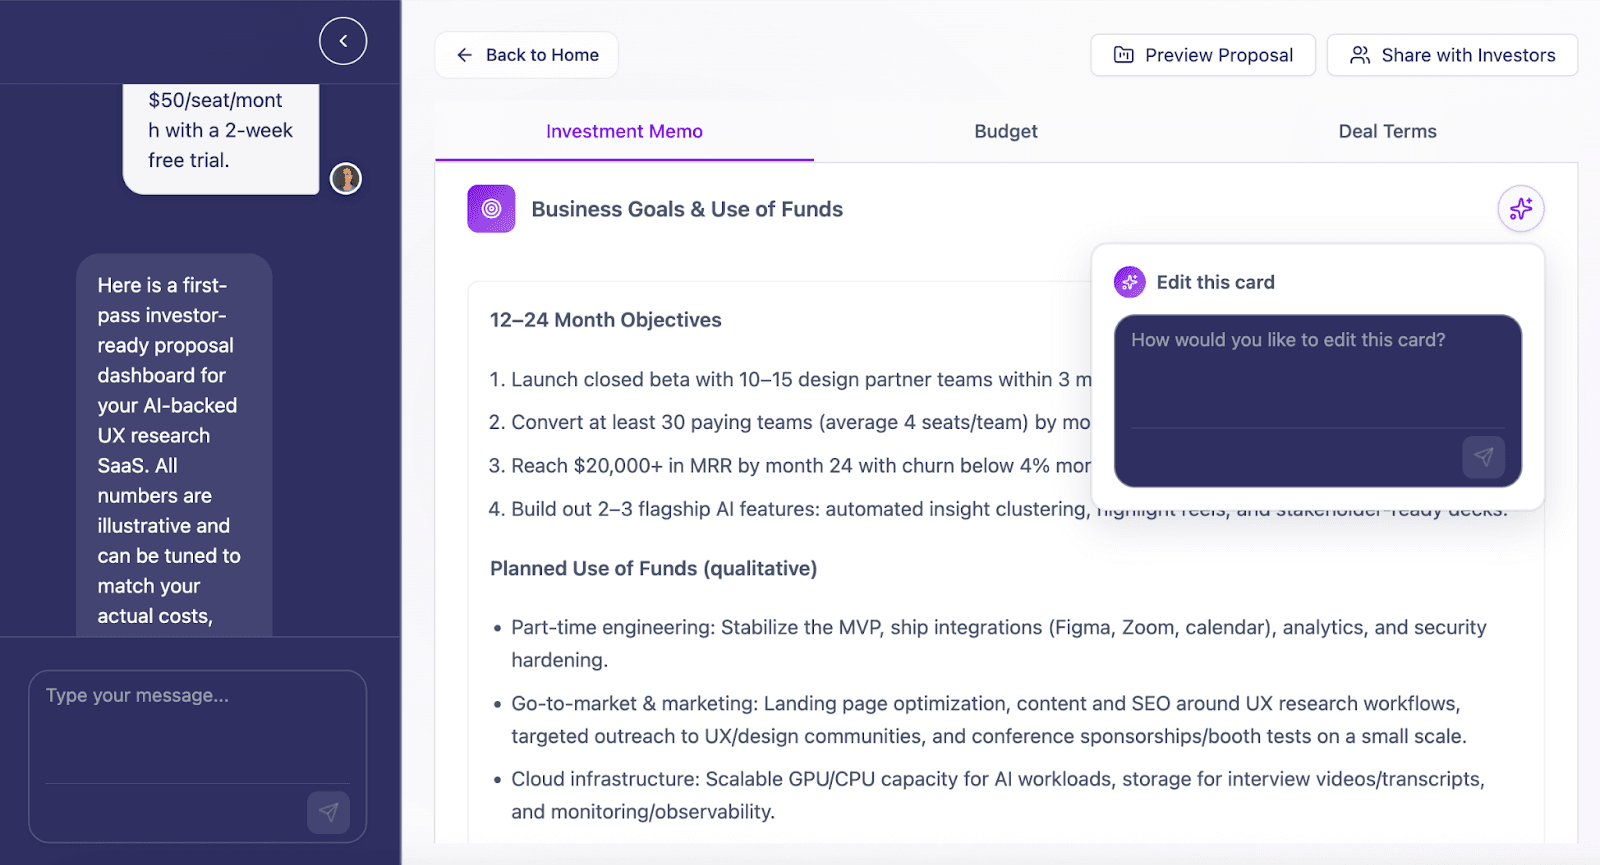Screen dimensions: 1600x865
Task: Click the 'Here is a first-pass' assistant message
Action: [174, 445]
